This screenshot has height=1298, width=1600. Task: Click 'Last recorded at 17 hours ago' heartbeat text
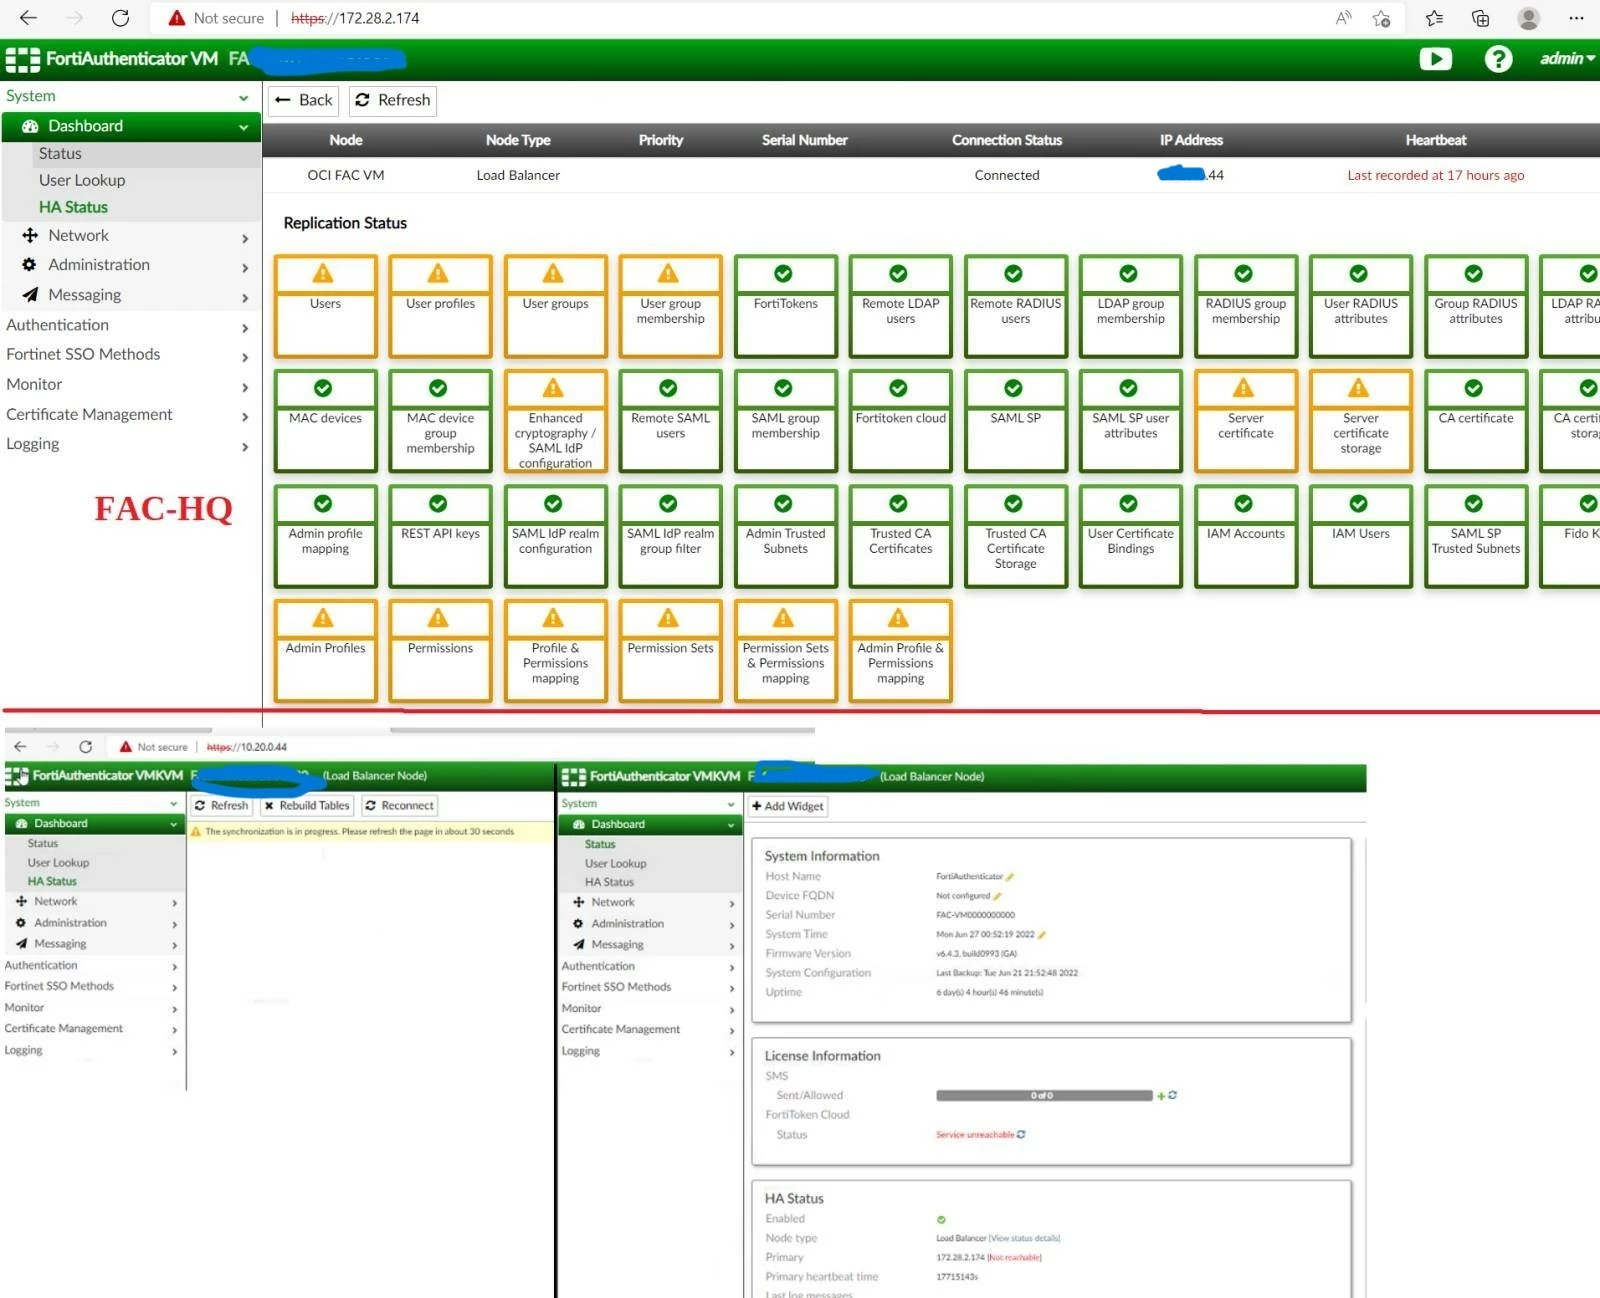pyautogui.click(x=1435, y=175)
